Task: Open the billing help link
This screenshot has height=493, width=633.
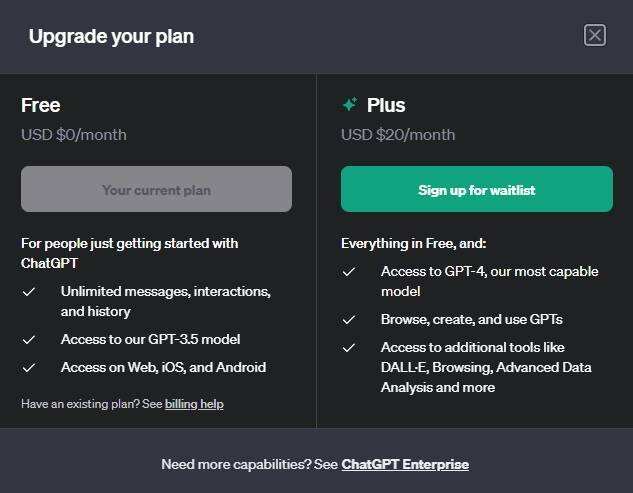Action: pos(194,404)
